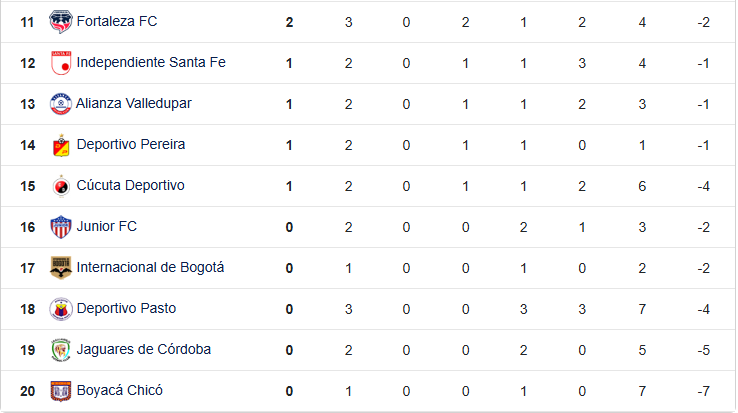Click Deportivo Pasto's -4 goal difference
The height and width of the screenshot is (413, 738).
point(704,309)
